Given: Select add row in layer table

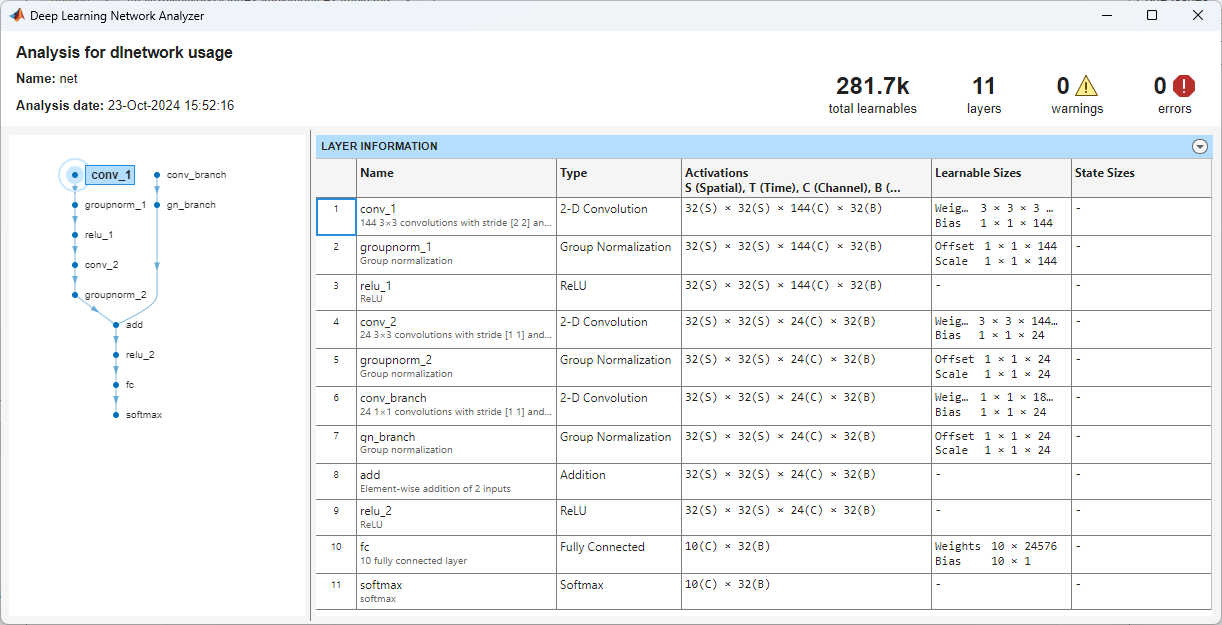Looking at the screenshot, I should point(763,482).
